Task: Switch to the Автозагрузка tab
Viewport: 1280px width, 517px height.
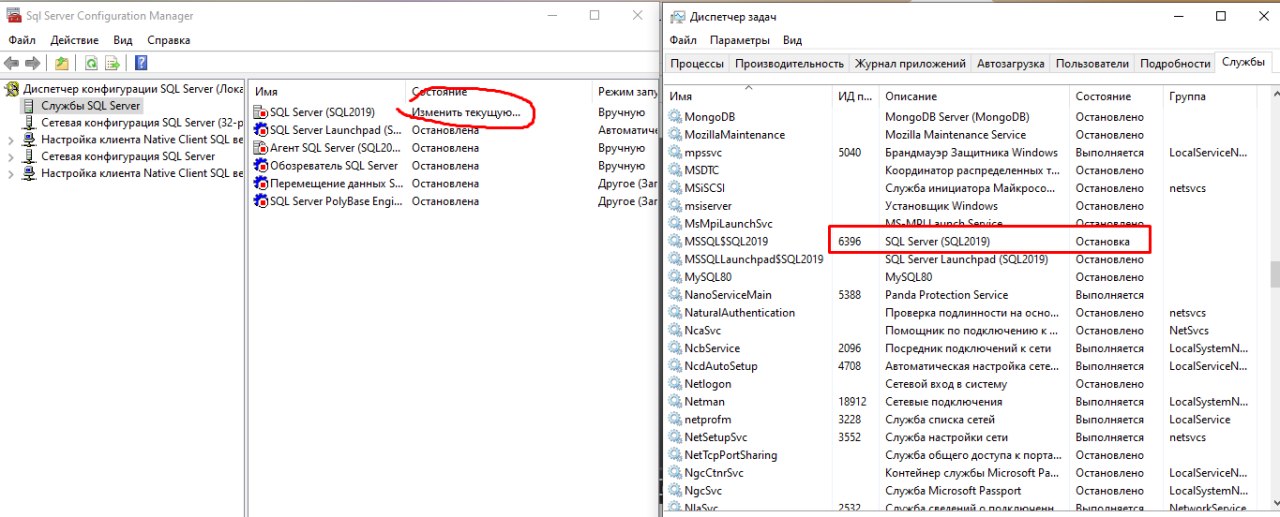Action: click(1011, 63)
